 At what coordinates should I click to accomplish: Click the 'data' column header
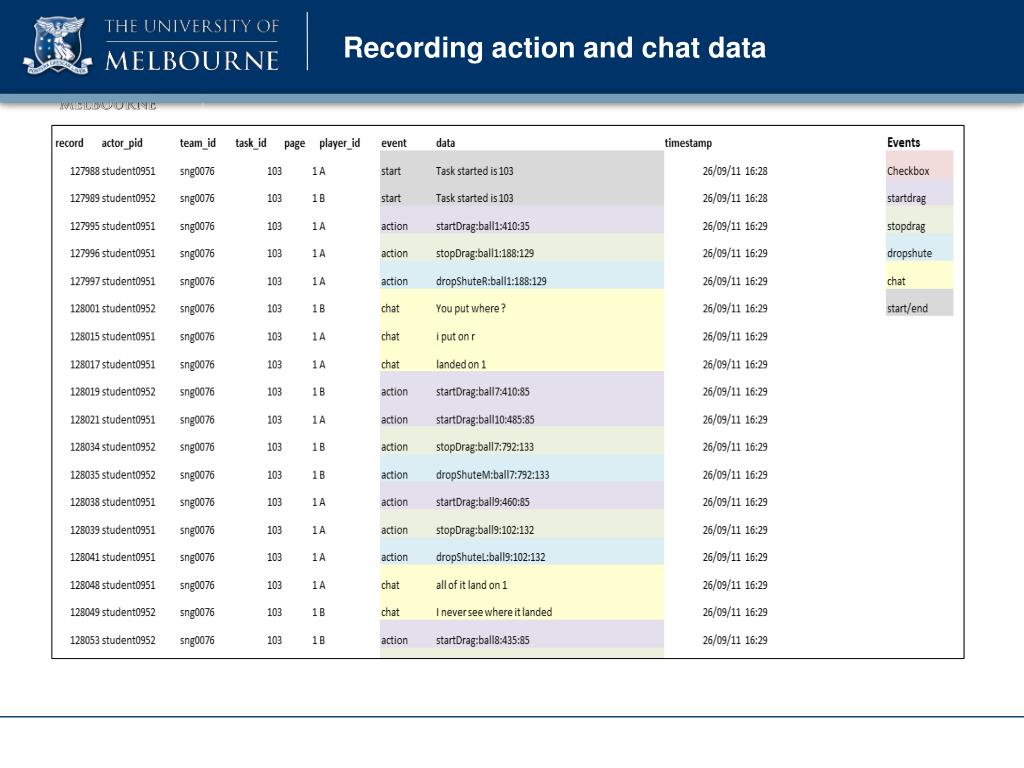tap(445, 143)
